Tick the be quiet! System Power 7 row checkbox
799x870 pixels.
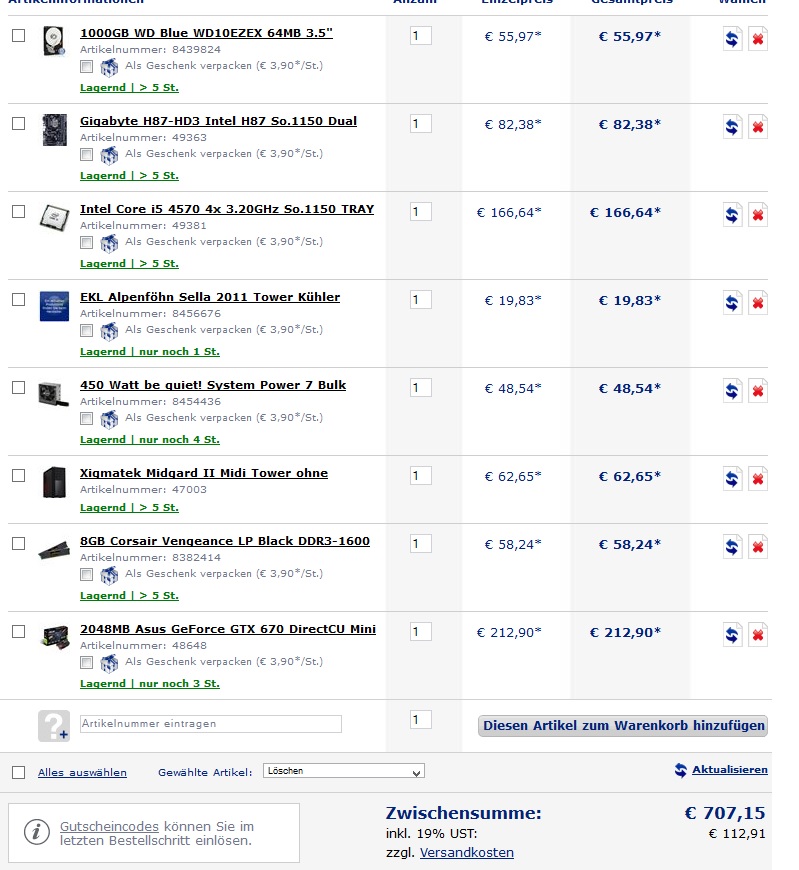coord(18,387)
